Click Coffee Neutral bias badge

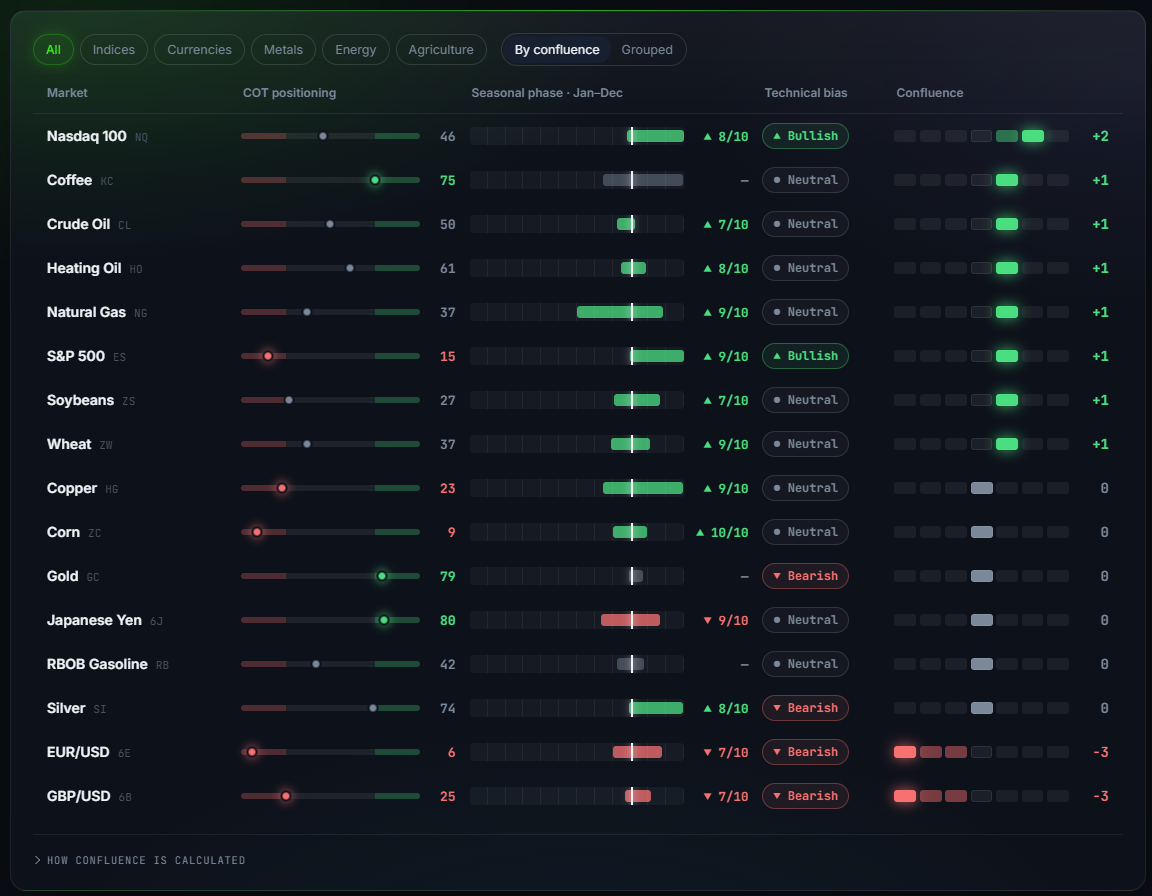805,180
